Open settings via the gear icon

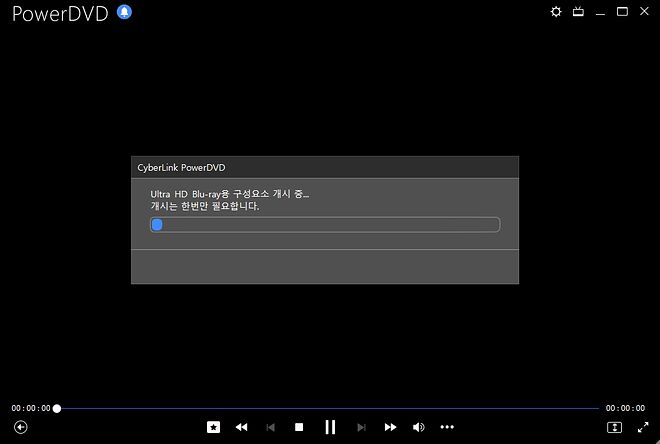pyautogui.click(x=556, y=12)
